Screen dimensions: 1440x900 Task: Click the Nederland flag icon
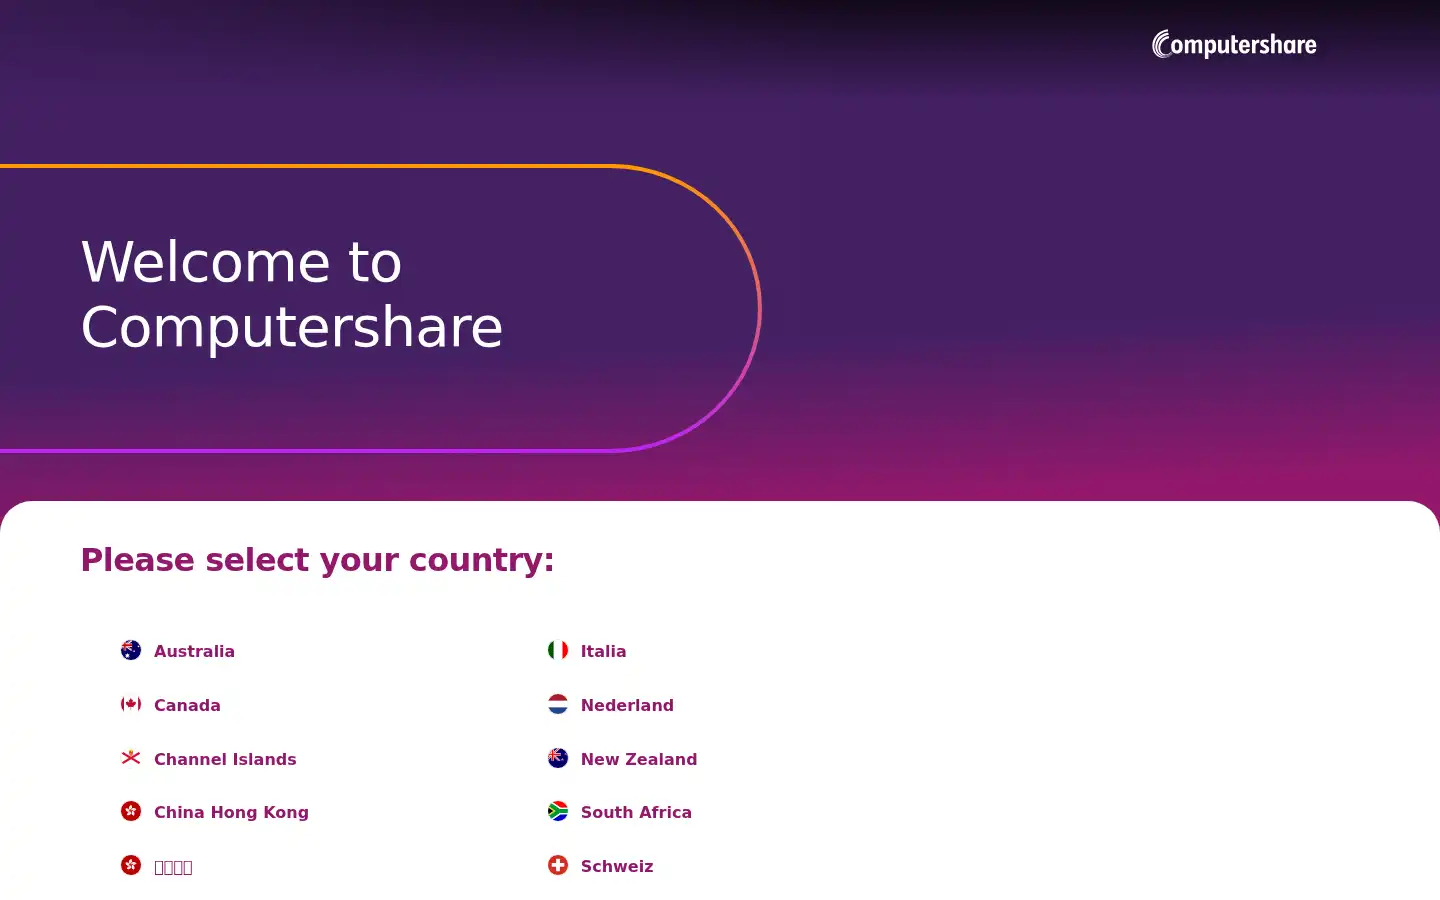pyautogui.click(x=558, y=704)
